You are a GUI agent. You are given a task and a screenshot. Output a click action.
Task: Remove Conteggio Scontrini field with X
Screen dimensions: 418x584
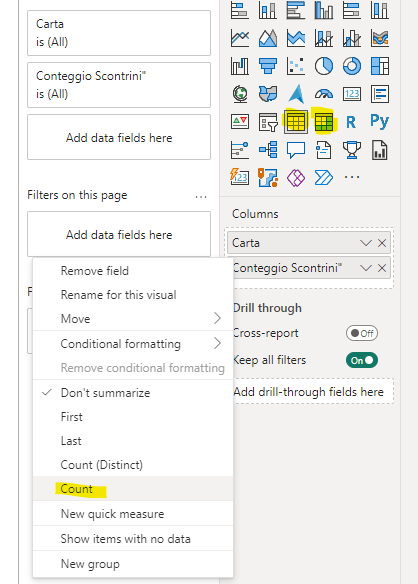382,268
